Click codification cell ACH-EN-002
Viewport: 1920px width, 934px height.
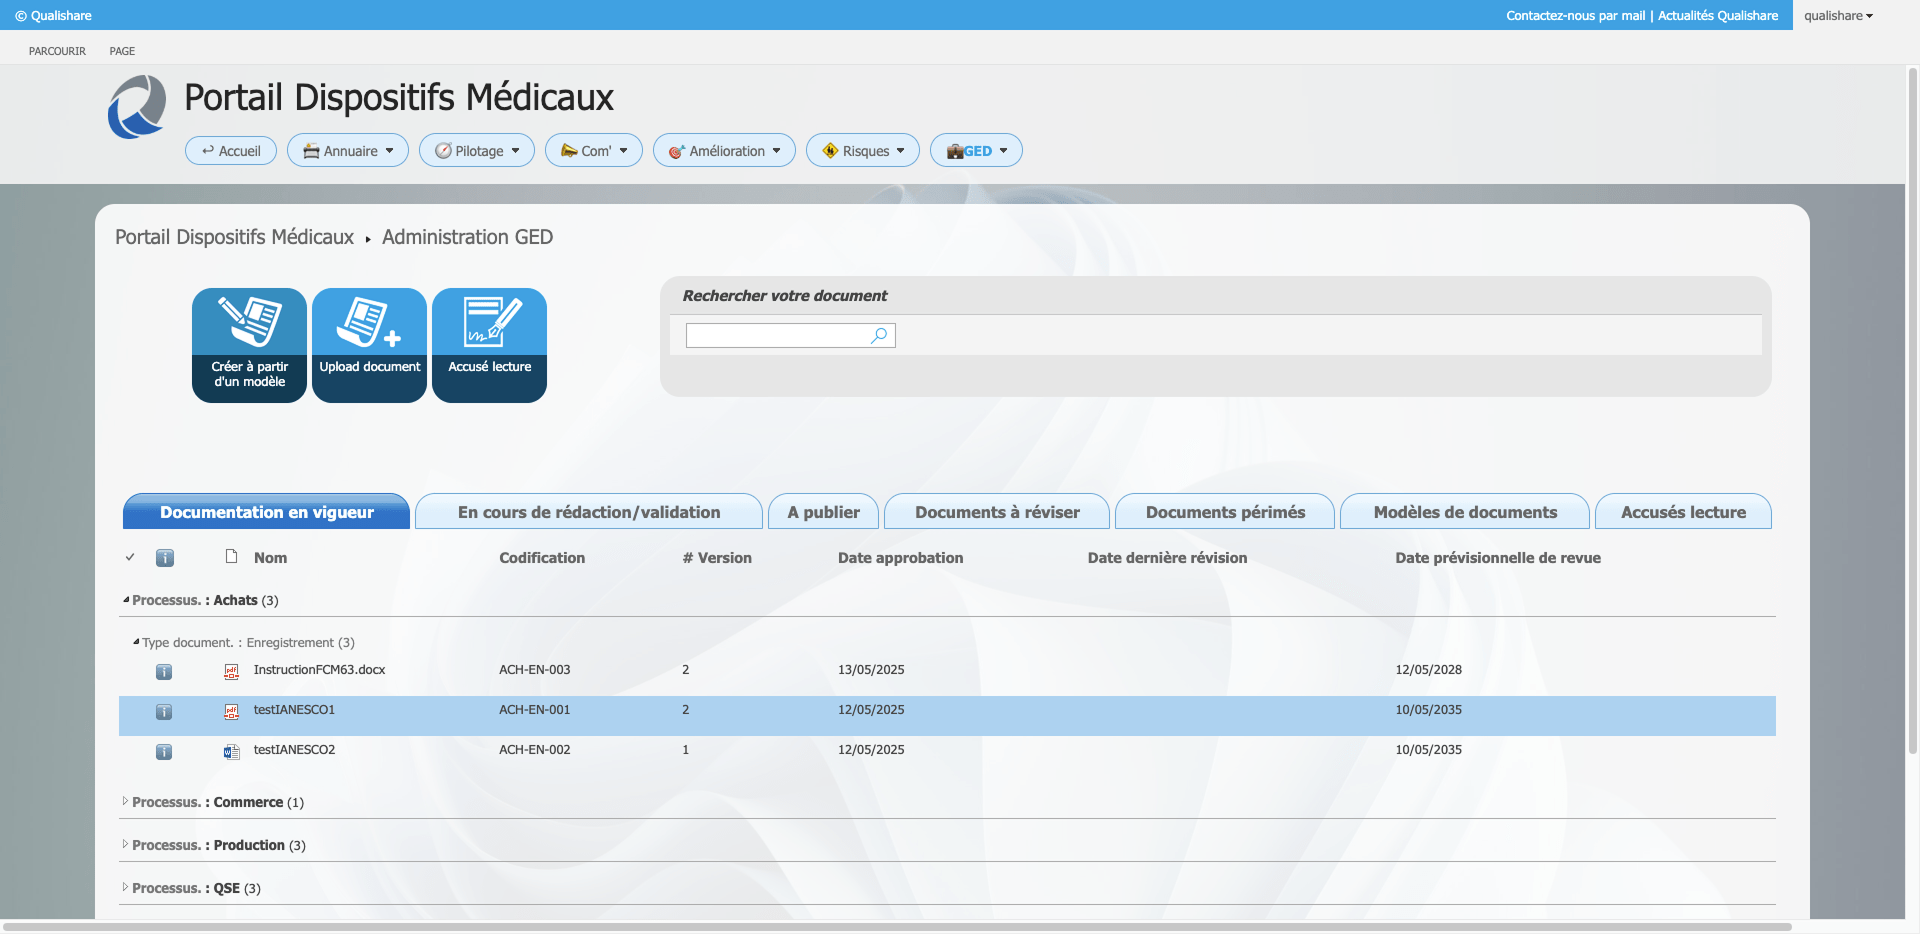click(x=534, y=750)
